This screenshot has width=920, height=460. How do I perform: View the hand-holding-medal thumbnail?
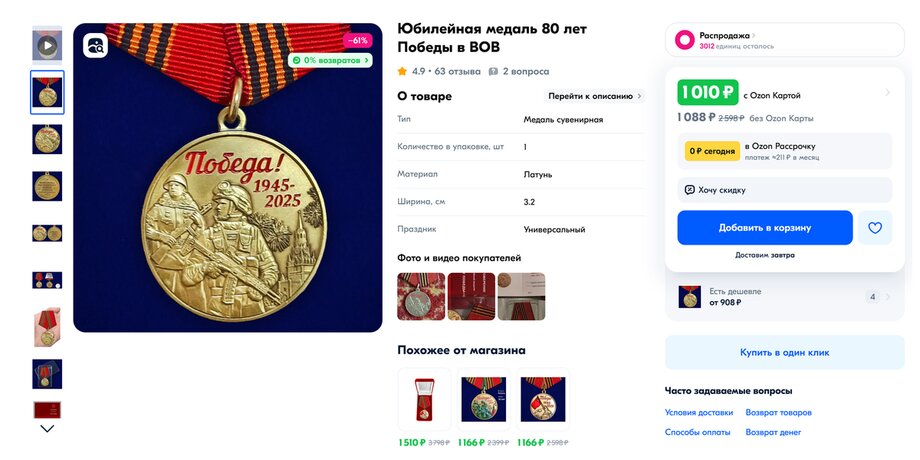(47, 326)
